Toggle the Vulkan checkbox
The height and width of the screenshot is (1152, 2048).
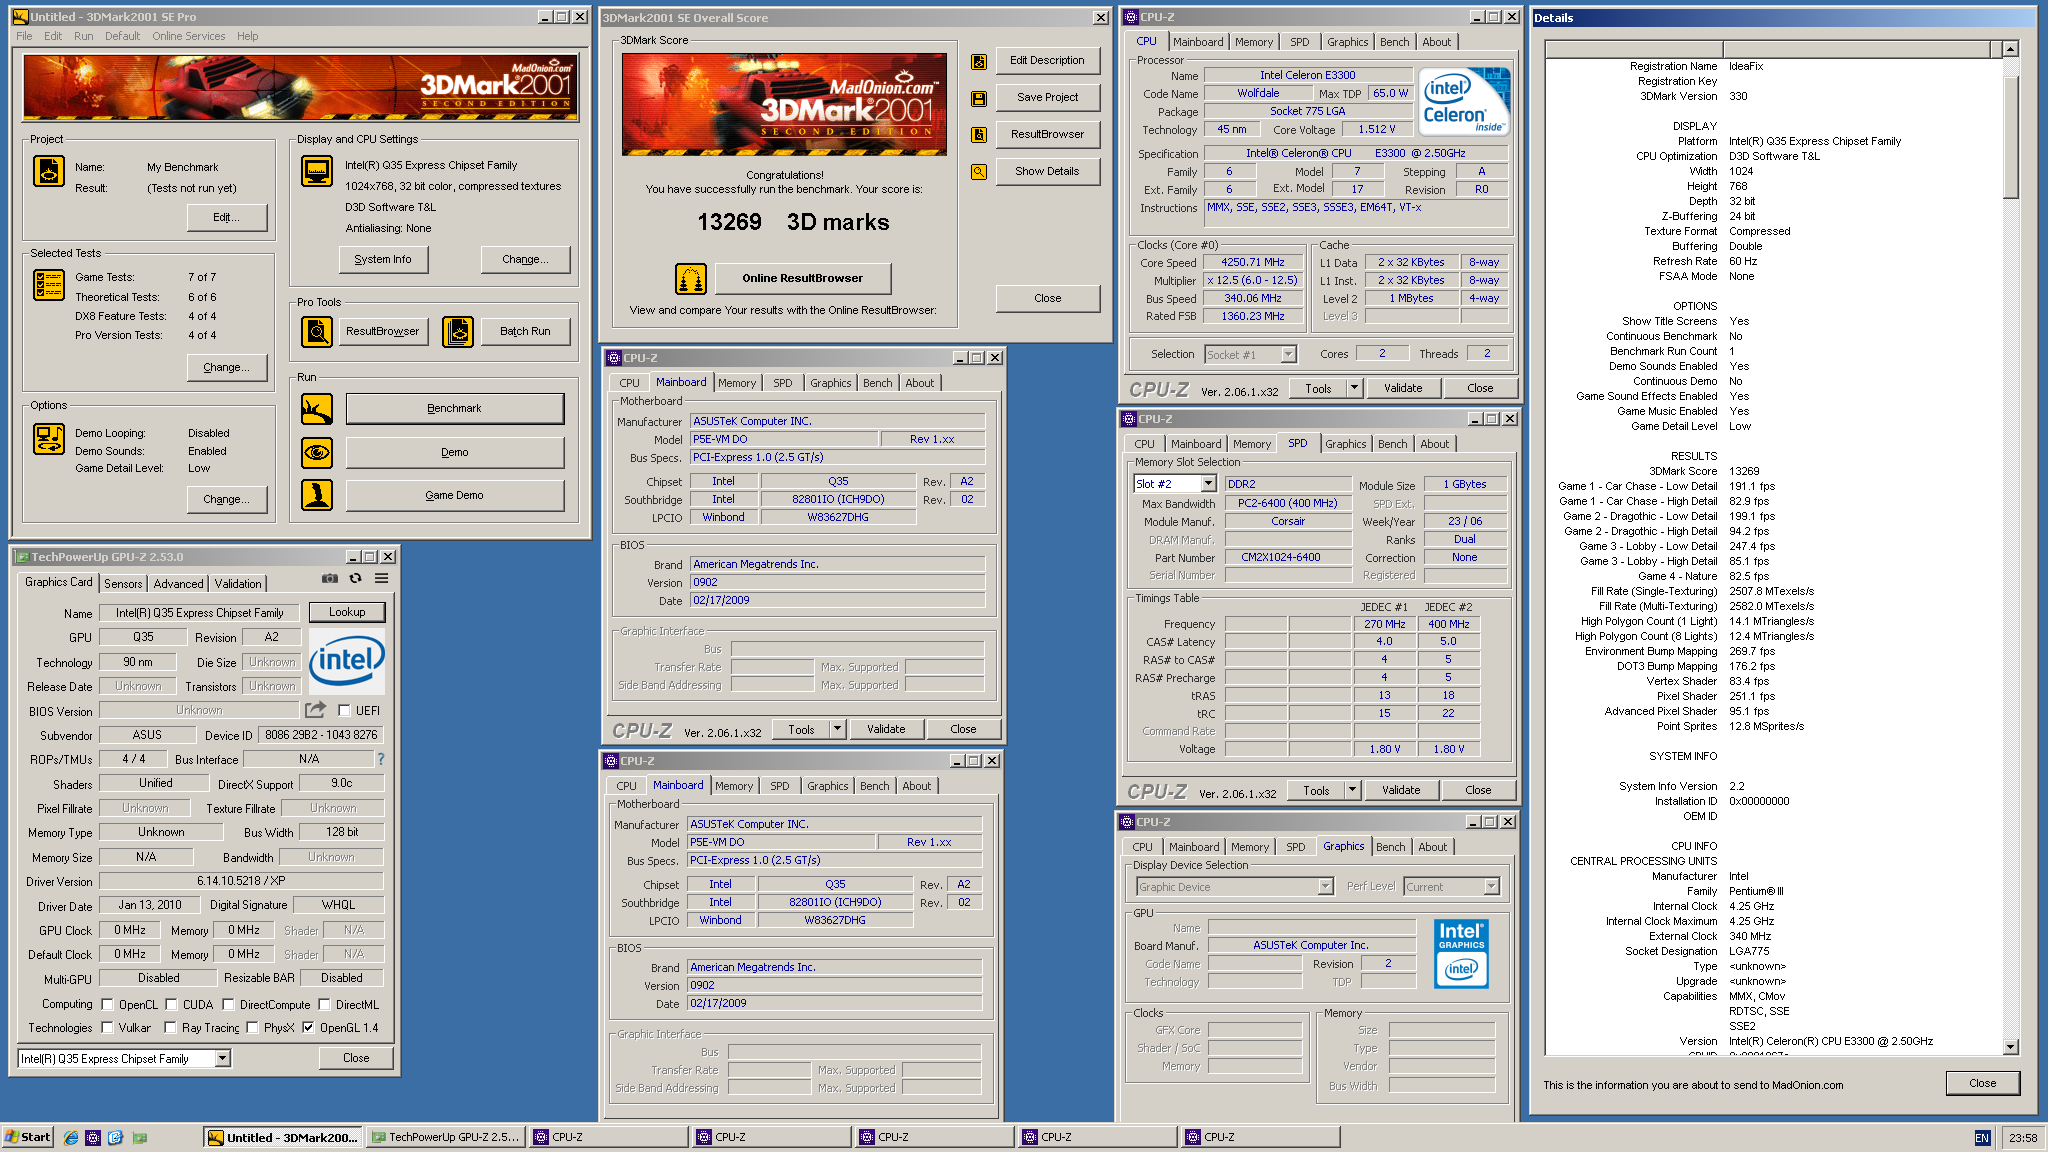coord(107,1027)
